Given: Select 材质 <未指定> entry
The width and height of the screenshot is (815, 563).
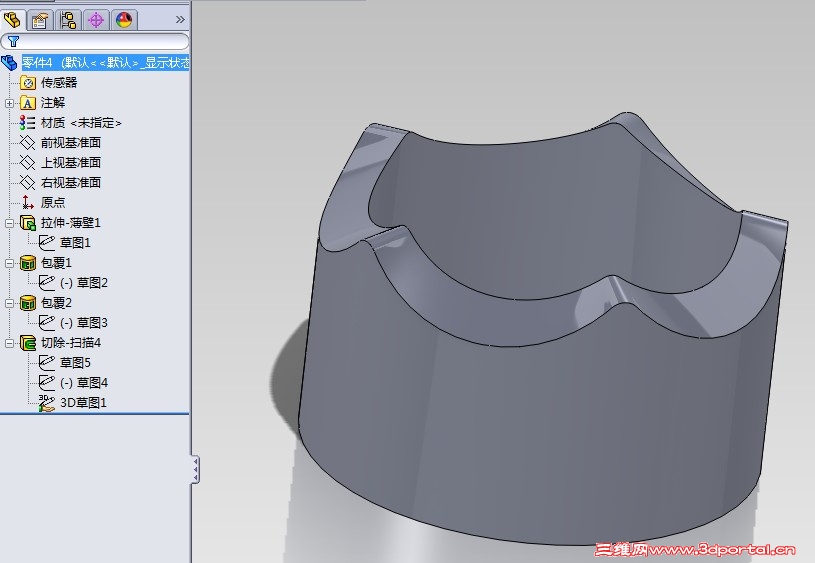Looking at the screenshot, I should [81, 123].
